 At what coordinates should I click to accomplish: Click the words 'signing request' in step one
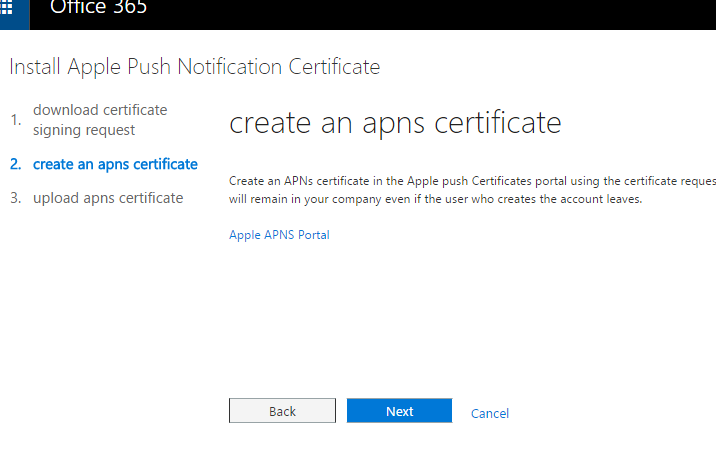click(x=84, y=130)
